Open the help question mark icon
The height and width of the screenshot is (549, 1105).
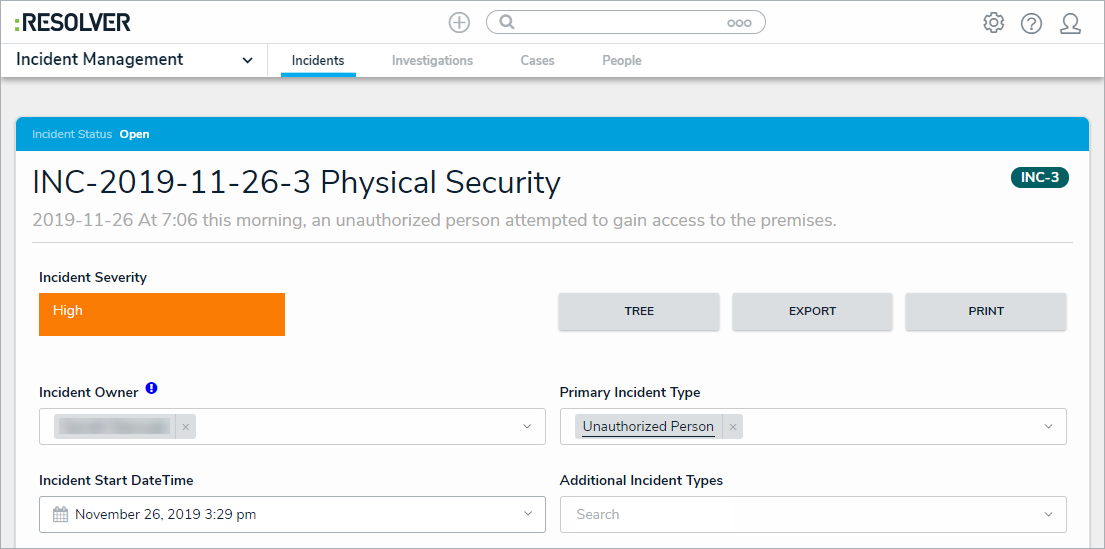(1031, 23)
